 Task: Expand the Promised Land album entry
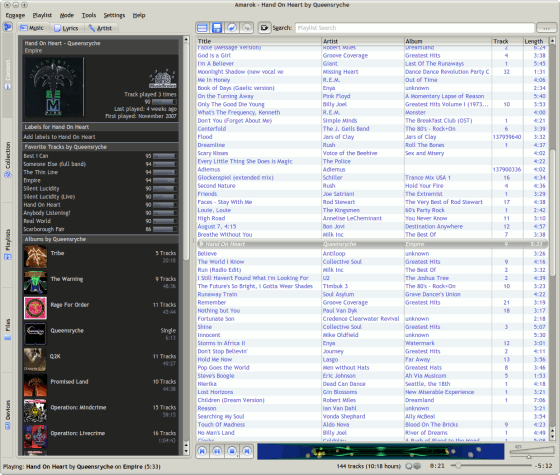(x=100, y=385)
